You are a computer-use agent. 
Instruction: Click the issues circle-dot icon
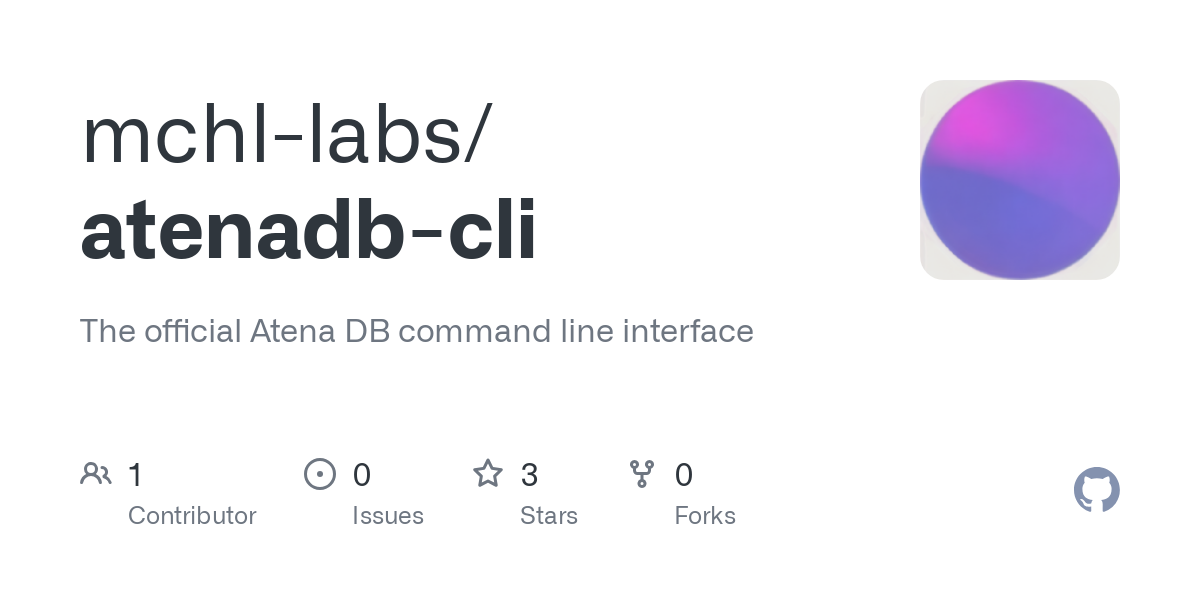(319, 474)
